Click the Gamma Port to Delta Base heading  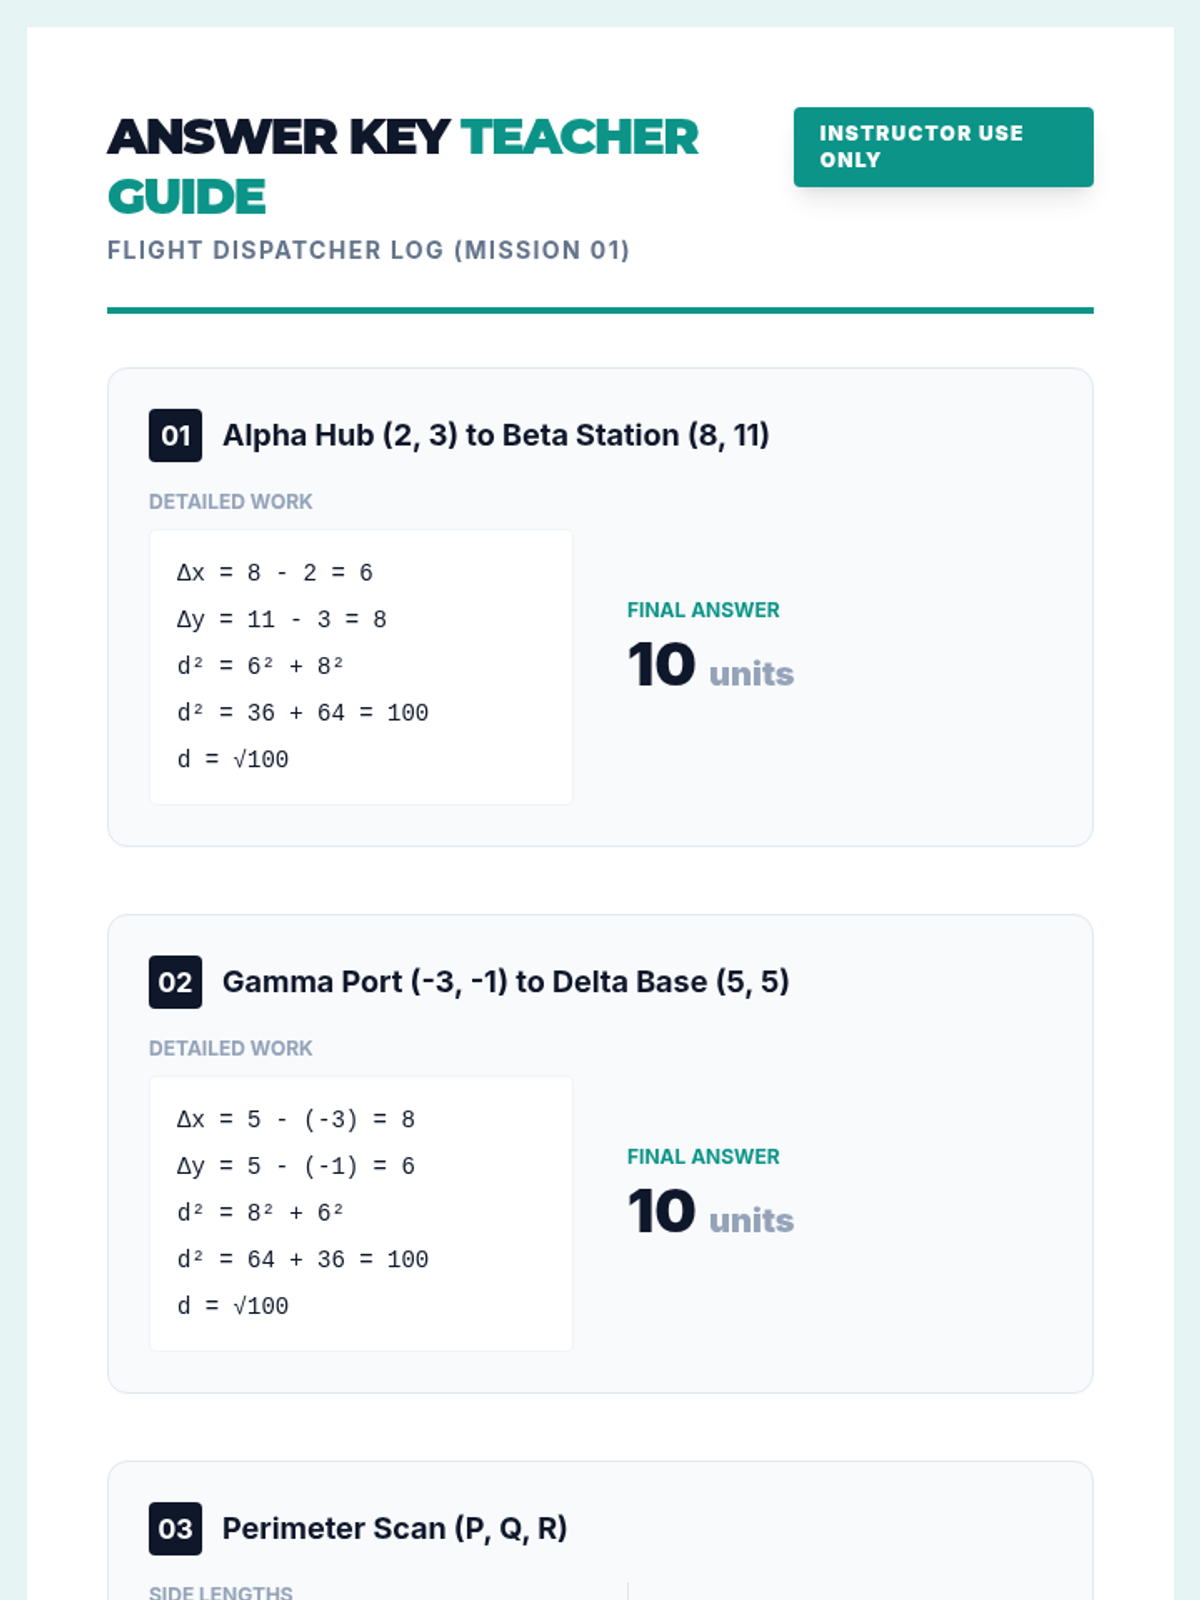pyautogui.click(x=506, y=982)
